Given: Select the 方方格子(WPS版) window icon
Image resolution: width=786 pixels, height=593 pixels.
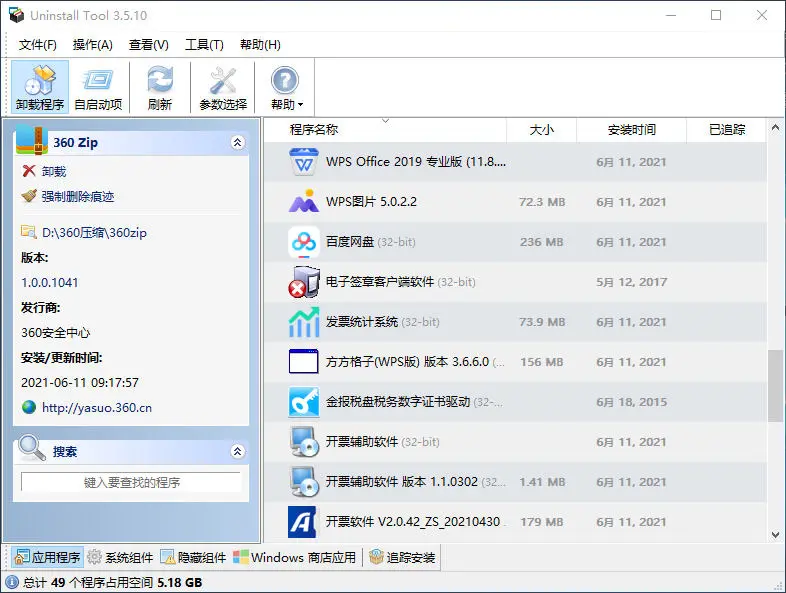Looking at the screenshot, I should tap(304, 361).
